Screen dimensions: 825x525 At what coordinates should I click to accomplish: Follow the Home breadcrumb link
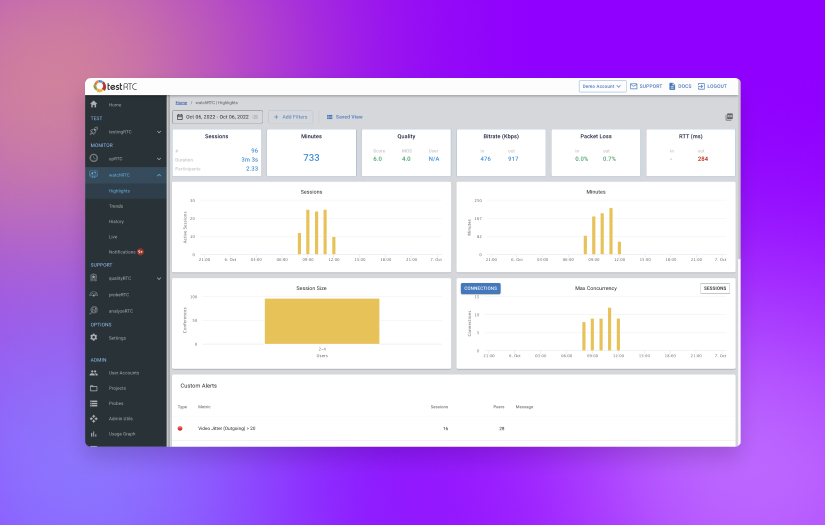click(181, 103)
